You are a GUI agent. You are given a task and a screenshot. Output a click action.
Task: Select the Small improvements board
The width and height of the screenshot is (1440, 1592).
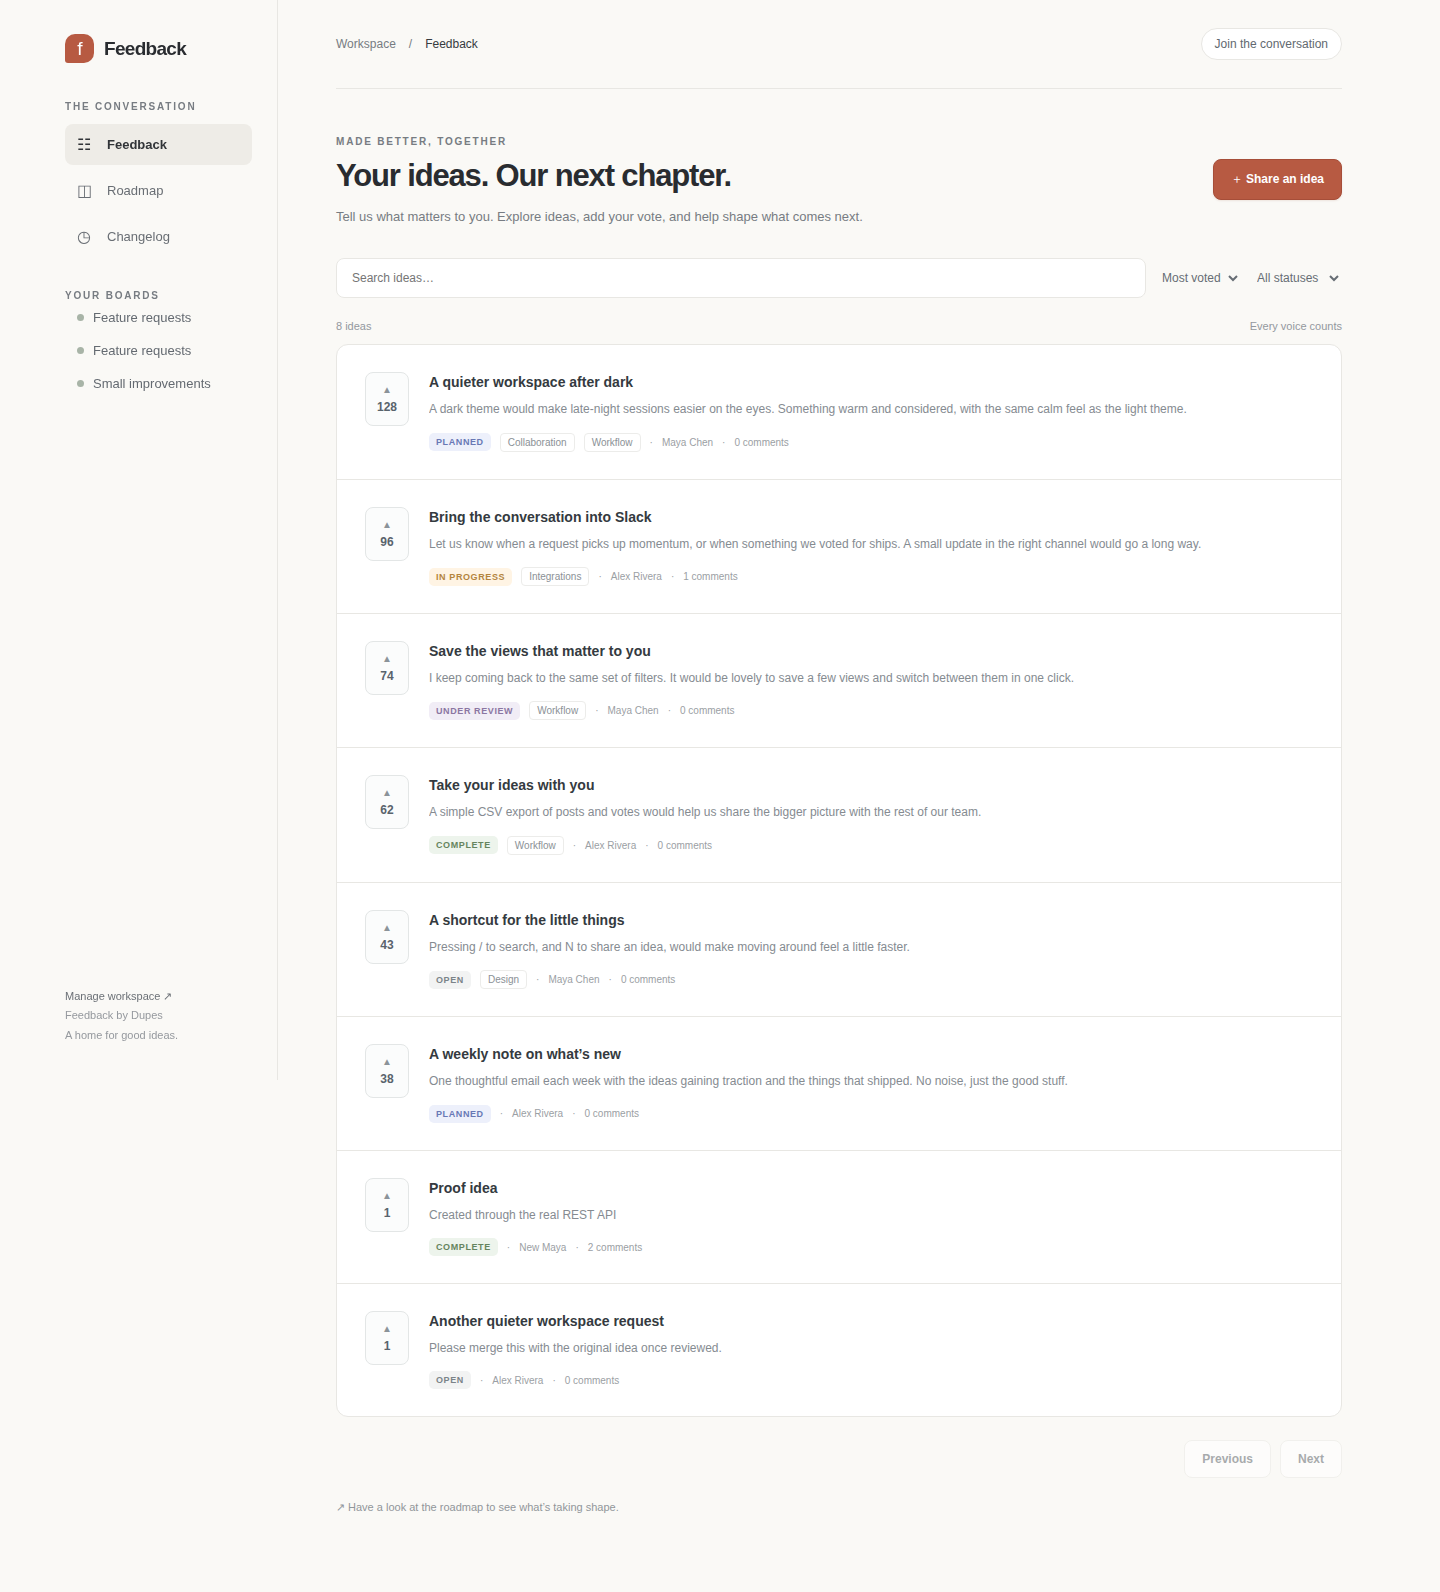151,384
